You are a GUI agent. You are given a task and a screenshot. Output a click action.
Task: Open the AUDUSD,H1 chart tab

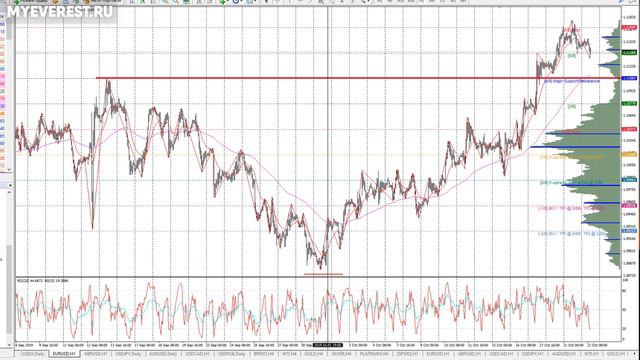pos(565,353)
